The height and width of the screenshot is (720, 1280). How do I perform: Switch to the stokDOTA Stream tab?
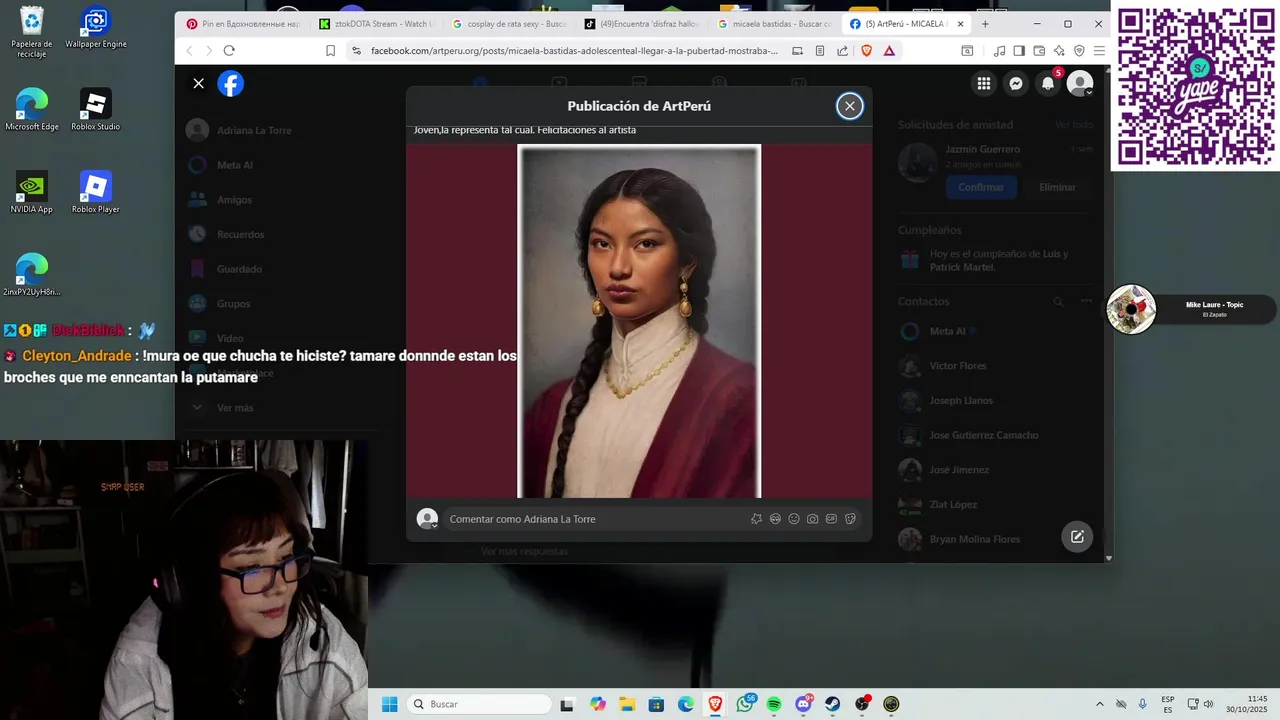click(x=376, y=24)
